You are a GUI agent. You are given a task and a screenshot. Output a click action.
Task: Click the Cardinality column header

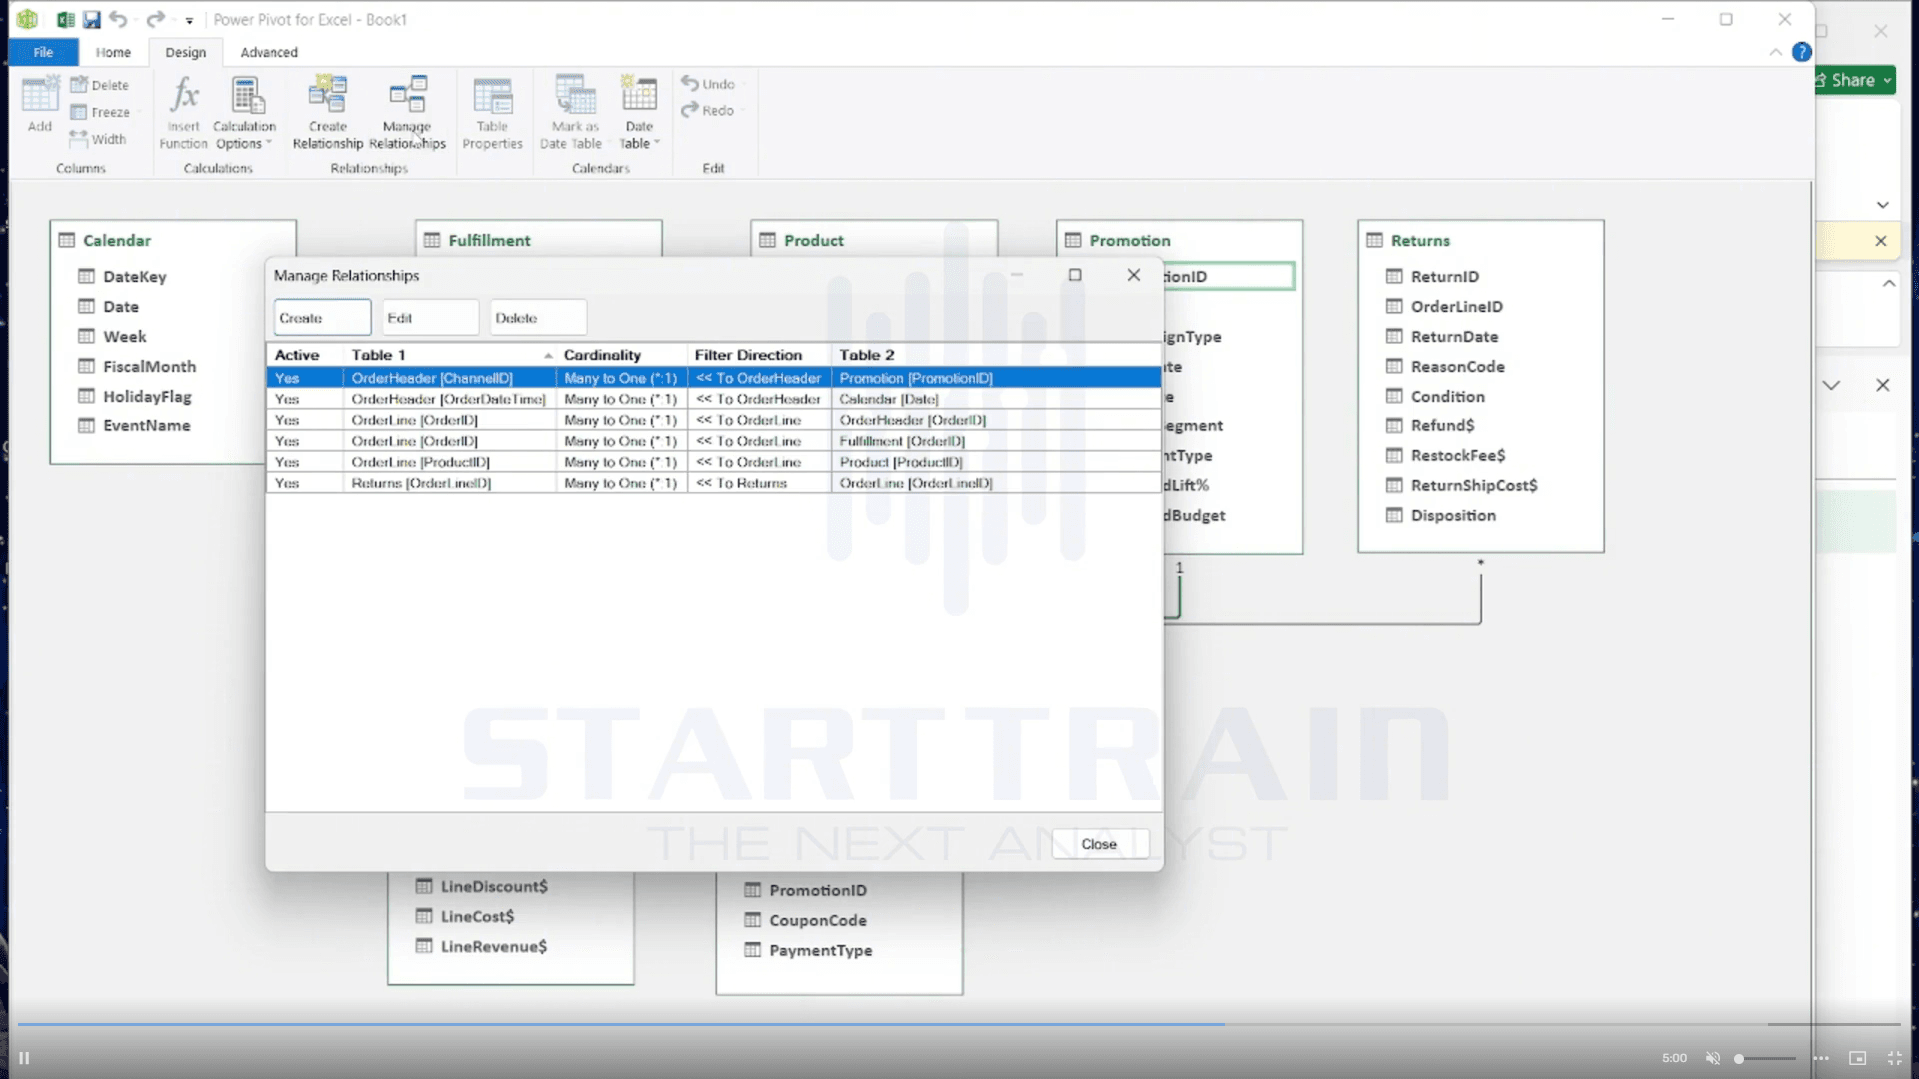pos(621,355)
